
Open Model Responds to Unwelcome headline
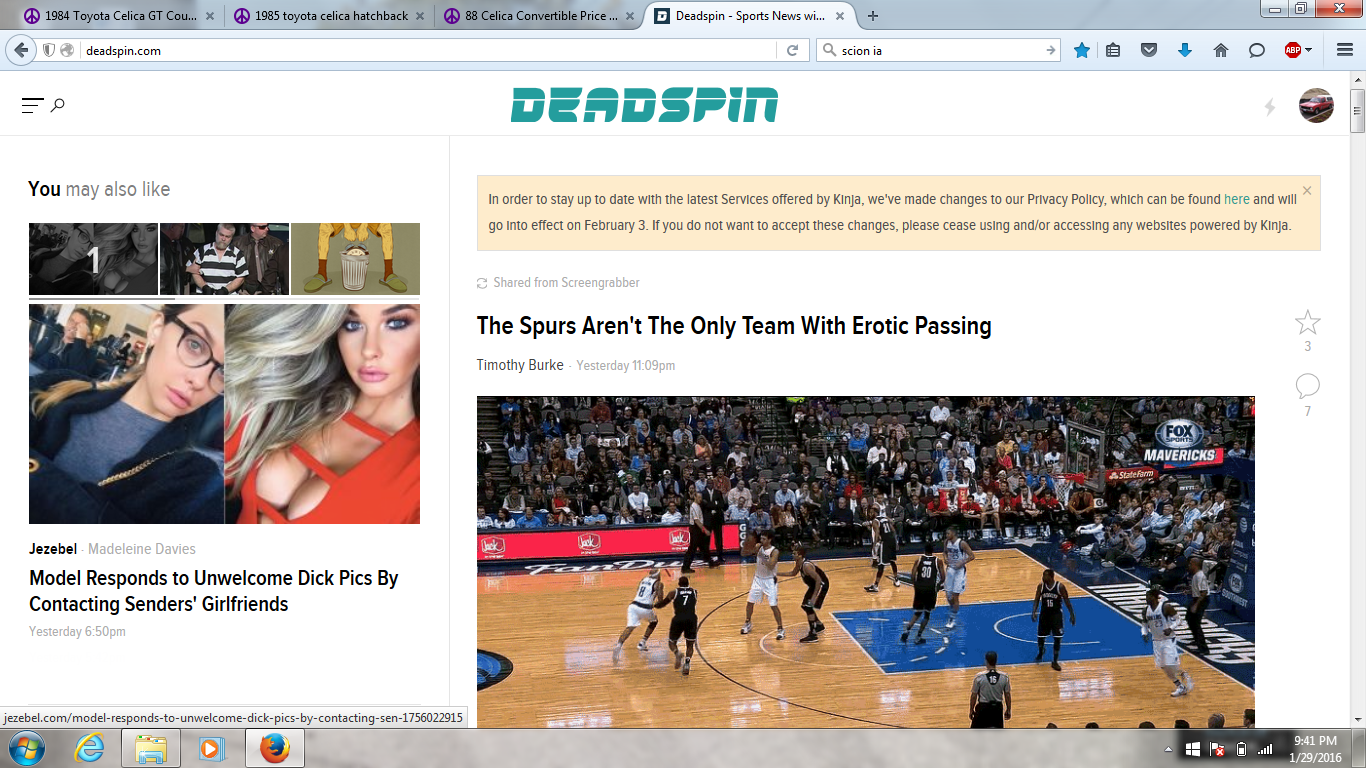214,591
